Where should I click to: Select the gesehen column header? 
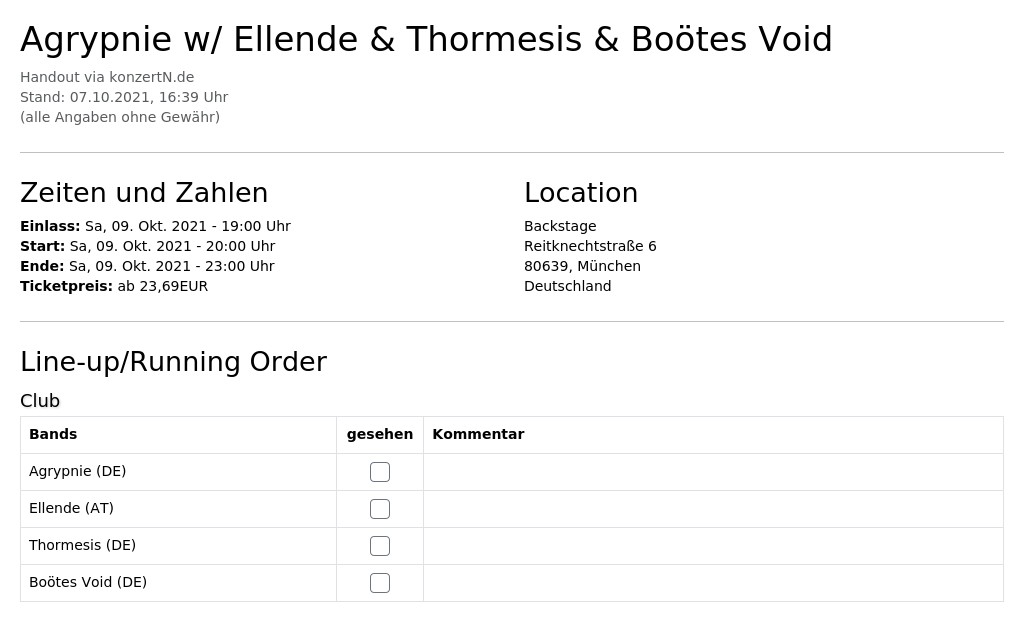coord(379,434)
